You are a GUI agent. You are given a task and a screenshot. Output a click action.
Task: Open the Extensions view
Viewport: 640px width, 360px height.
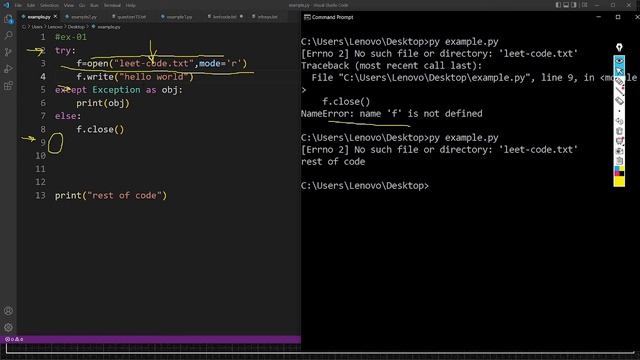[8, 86]
